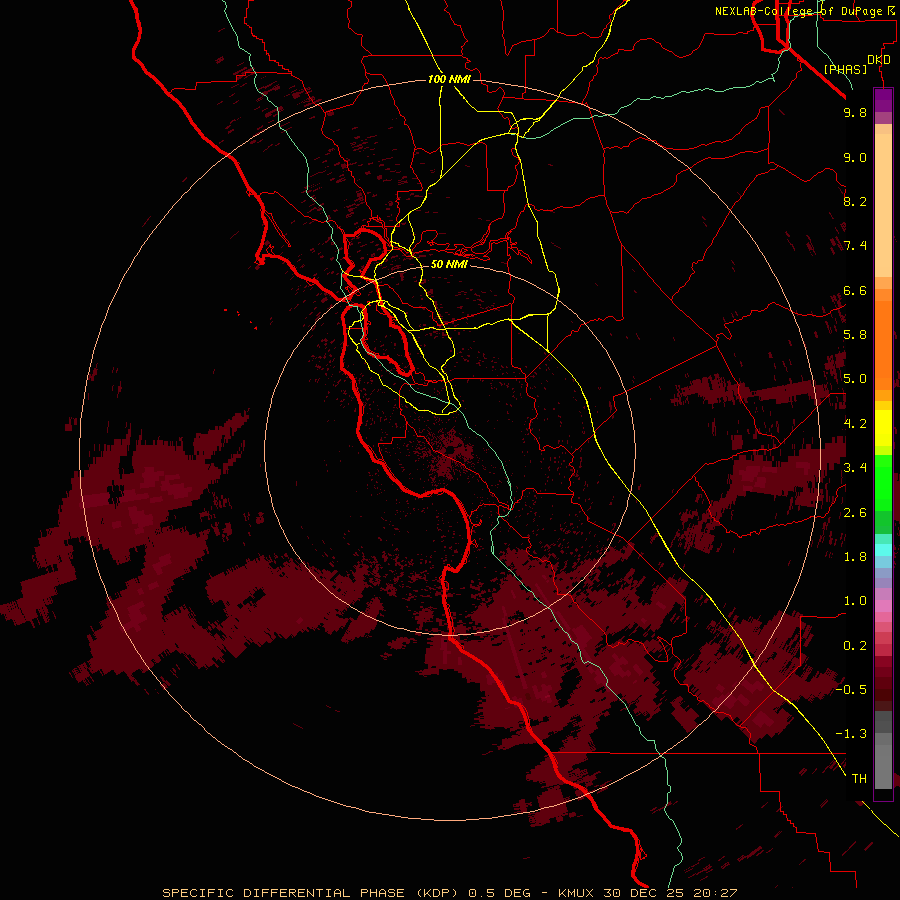Click the 5.0 scale value
Image resolution: width=900 pixels, height=900 pixels.
click(855, 379)
